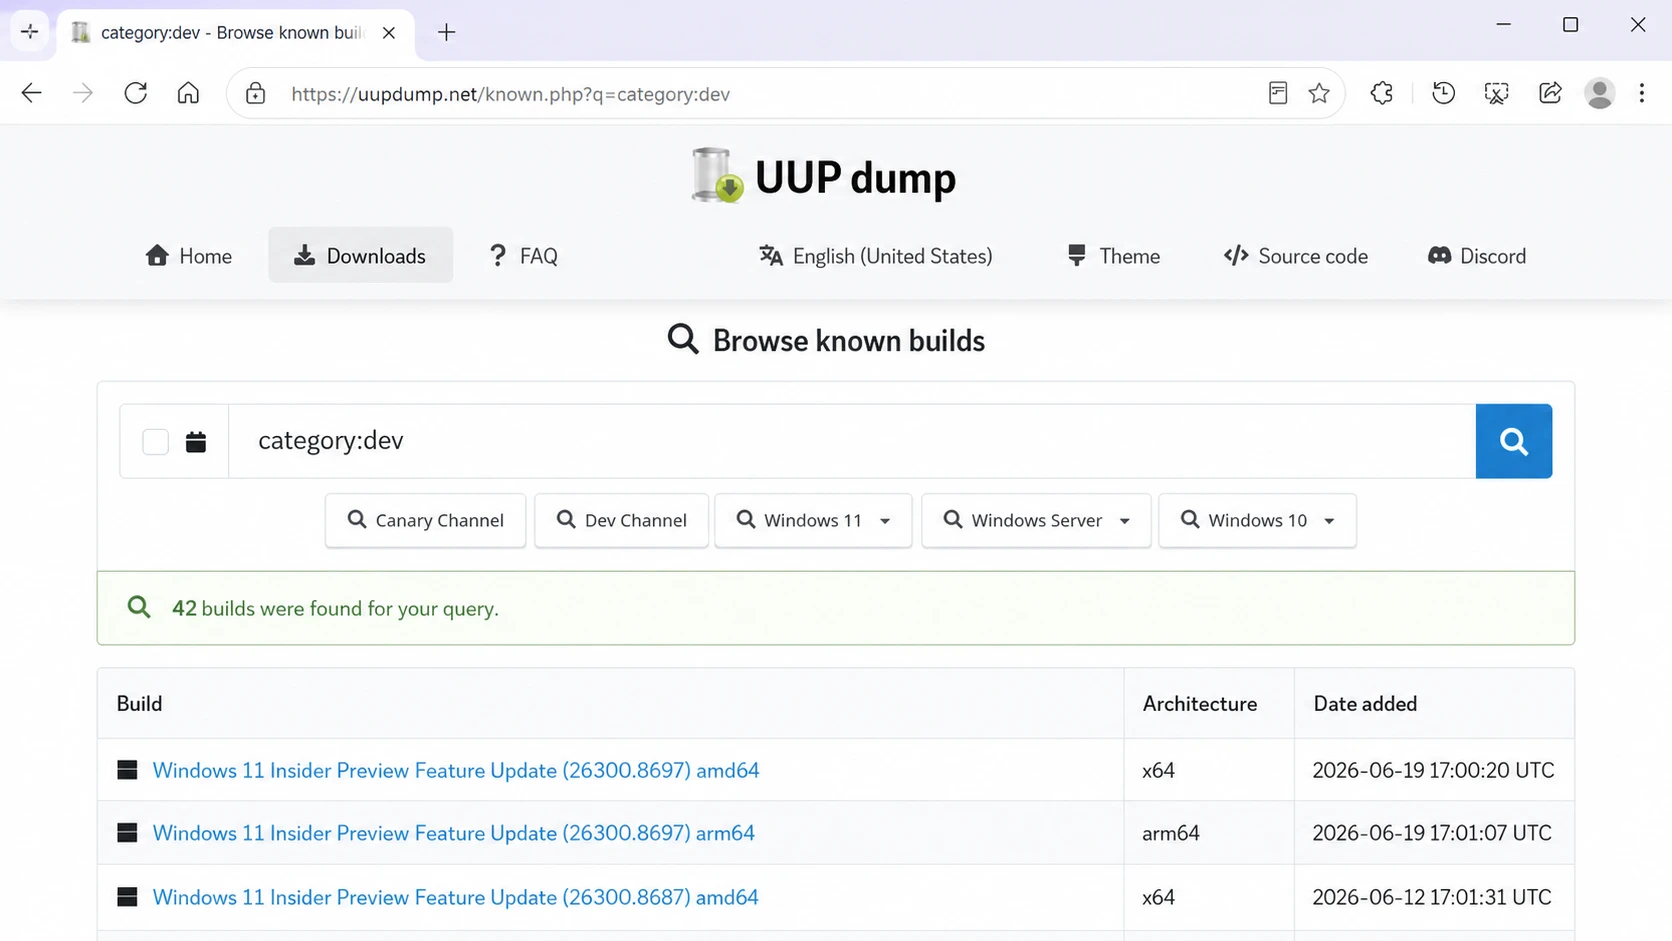
Task: Open browser history icon
Action: (1443, 93)
